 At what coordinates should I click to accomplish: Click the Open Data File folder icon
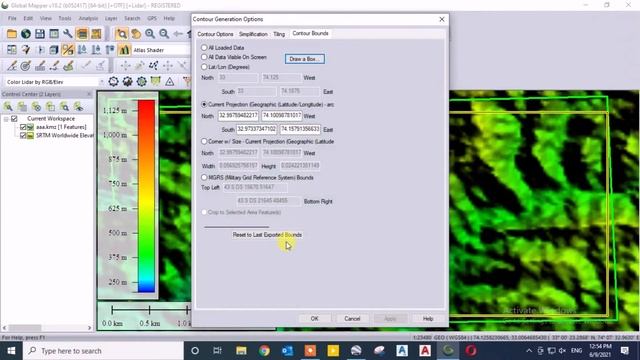11,34
